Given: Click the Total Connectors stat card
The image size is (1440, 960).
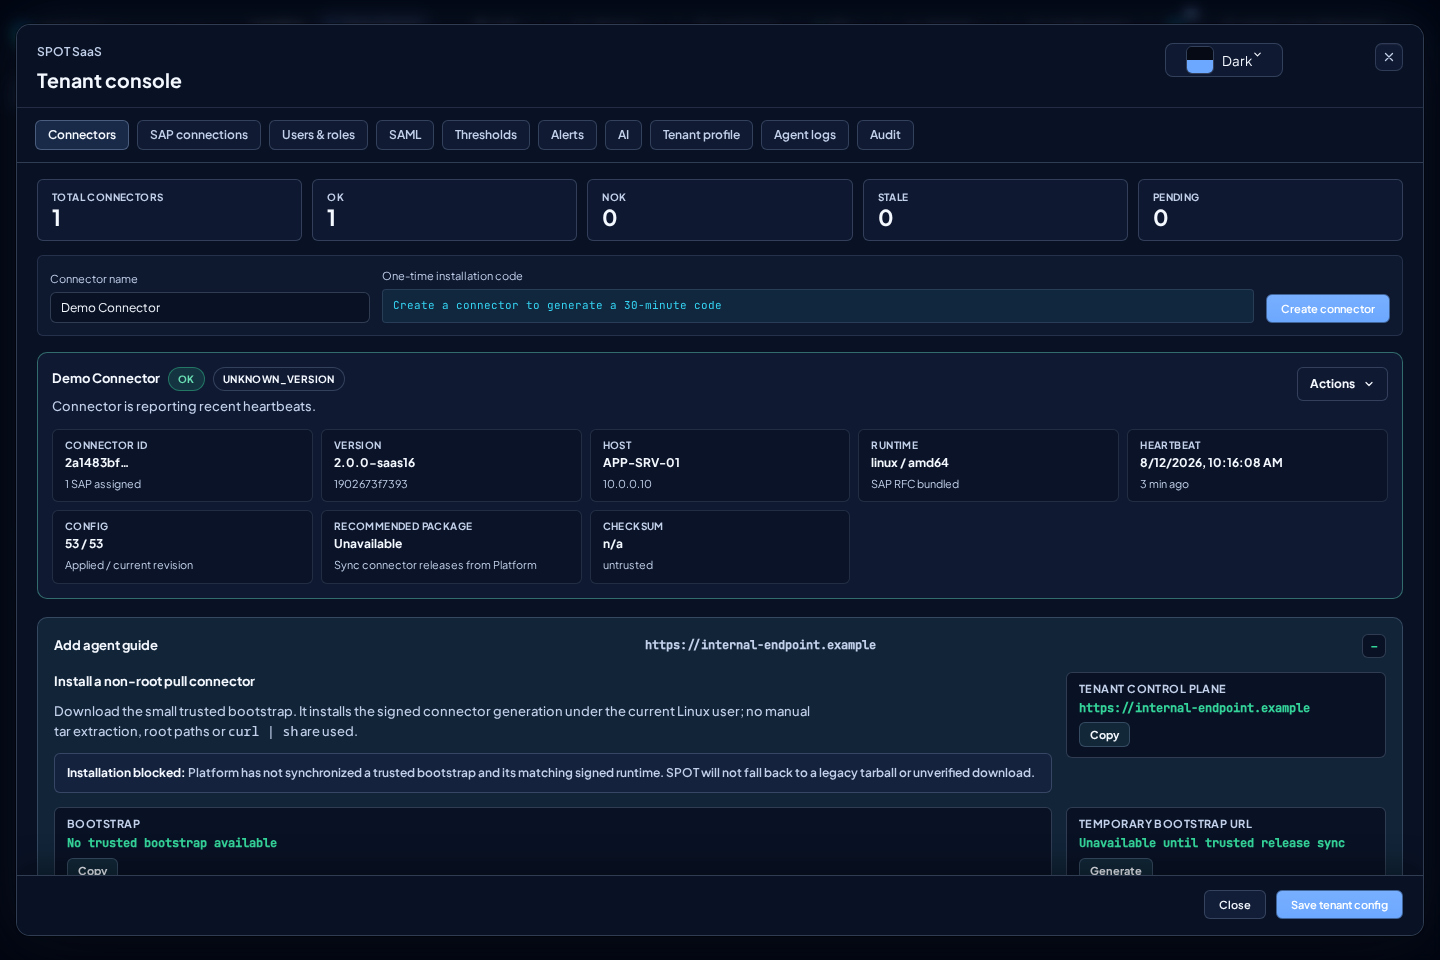Looking at the screenshot, I should (169, 210).
